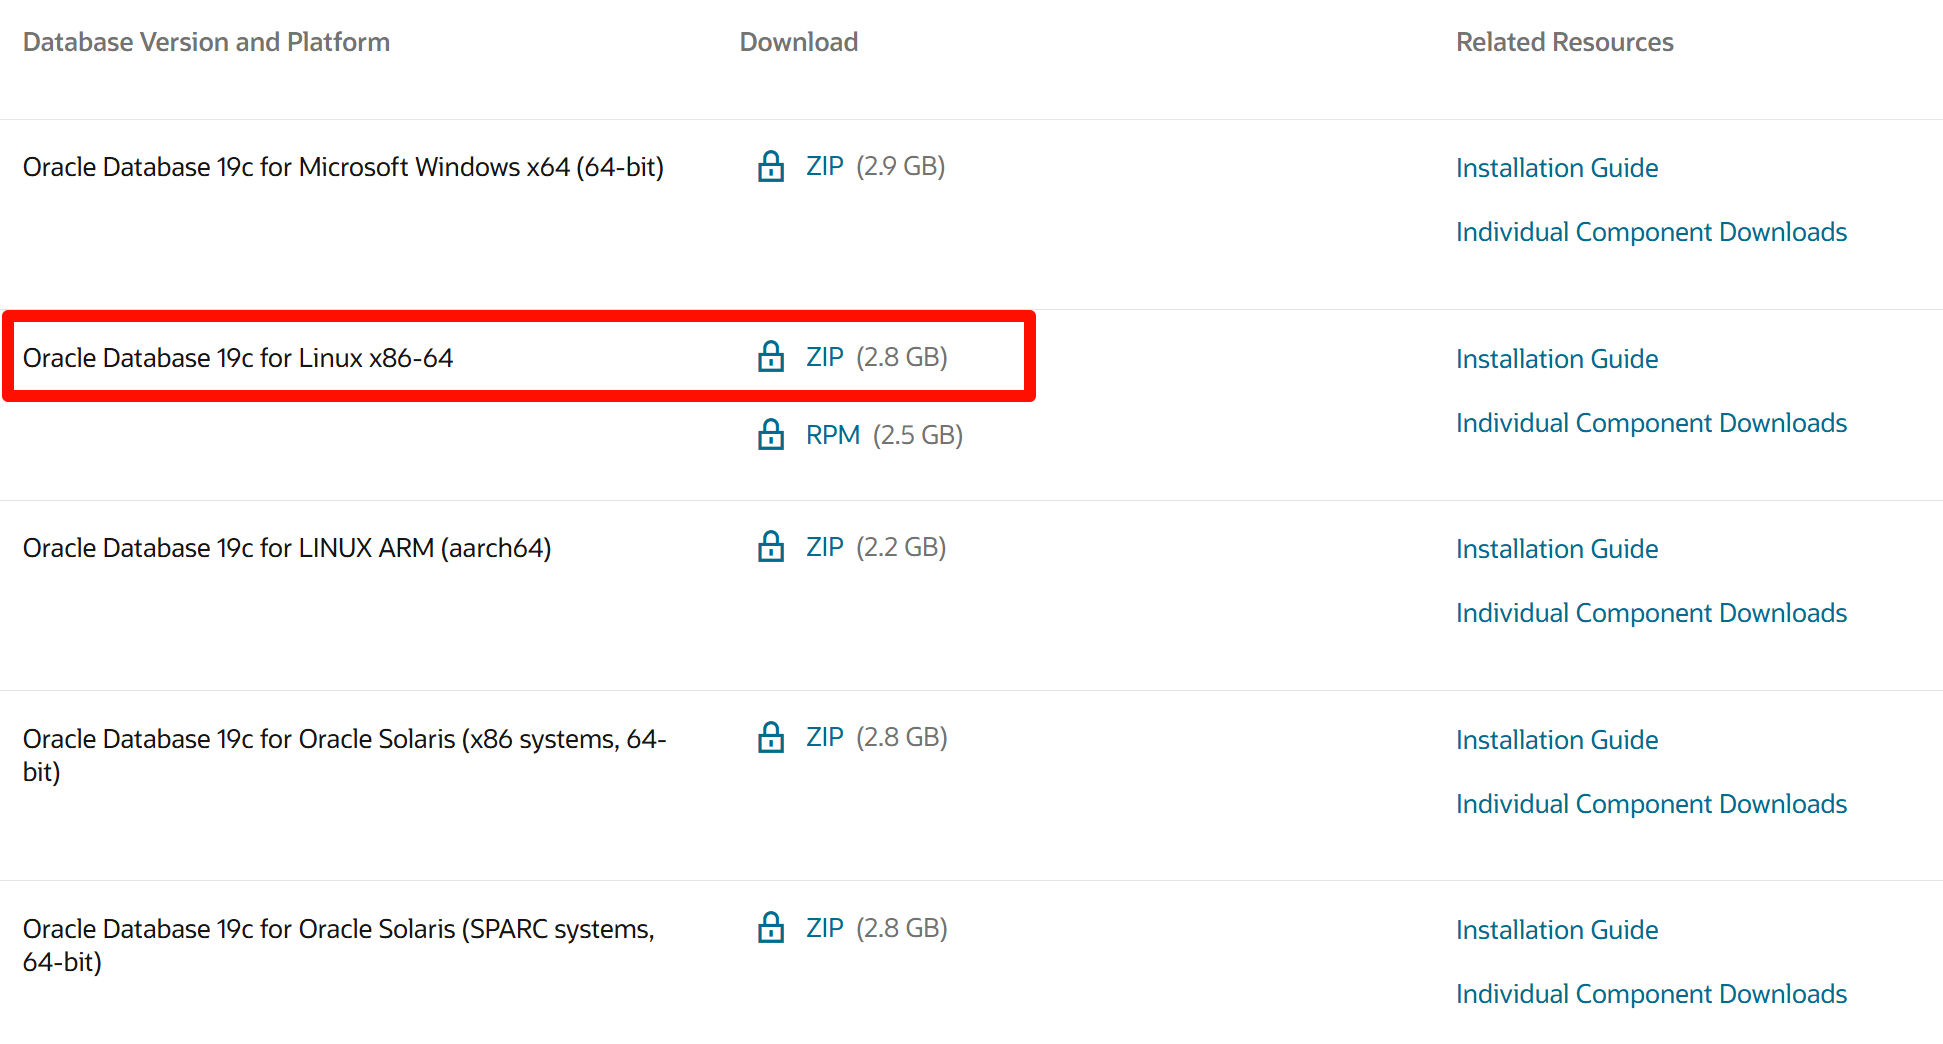This screenshot has height=1044, width=1943.
Task: Click lock icon for LINUX ARM ZIP
Action: click(x=770, y=547)
